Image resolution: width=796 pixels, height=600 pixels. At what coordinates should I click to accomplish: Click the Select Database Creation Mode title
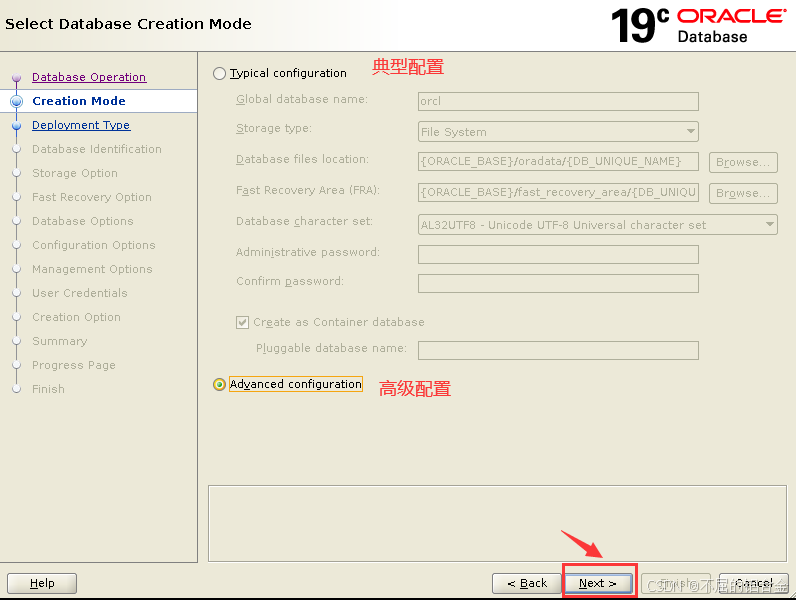point(128,24)
